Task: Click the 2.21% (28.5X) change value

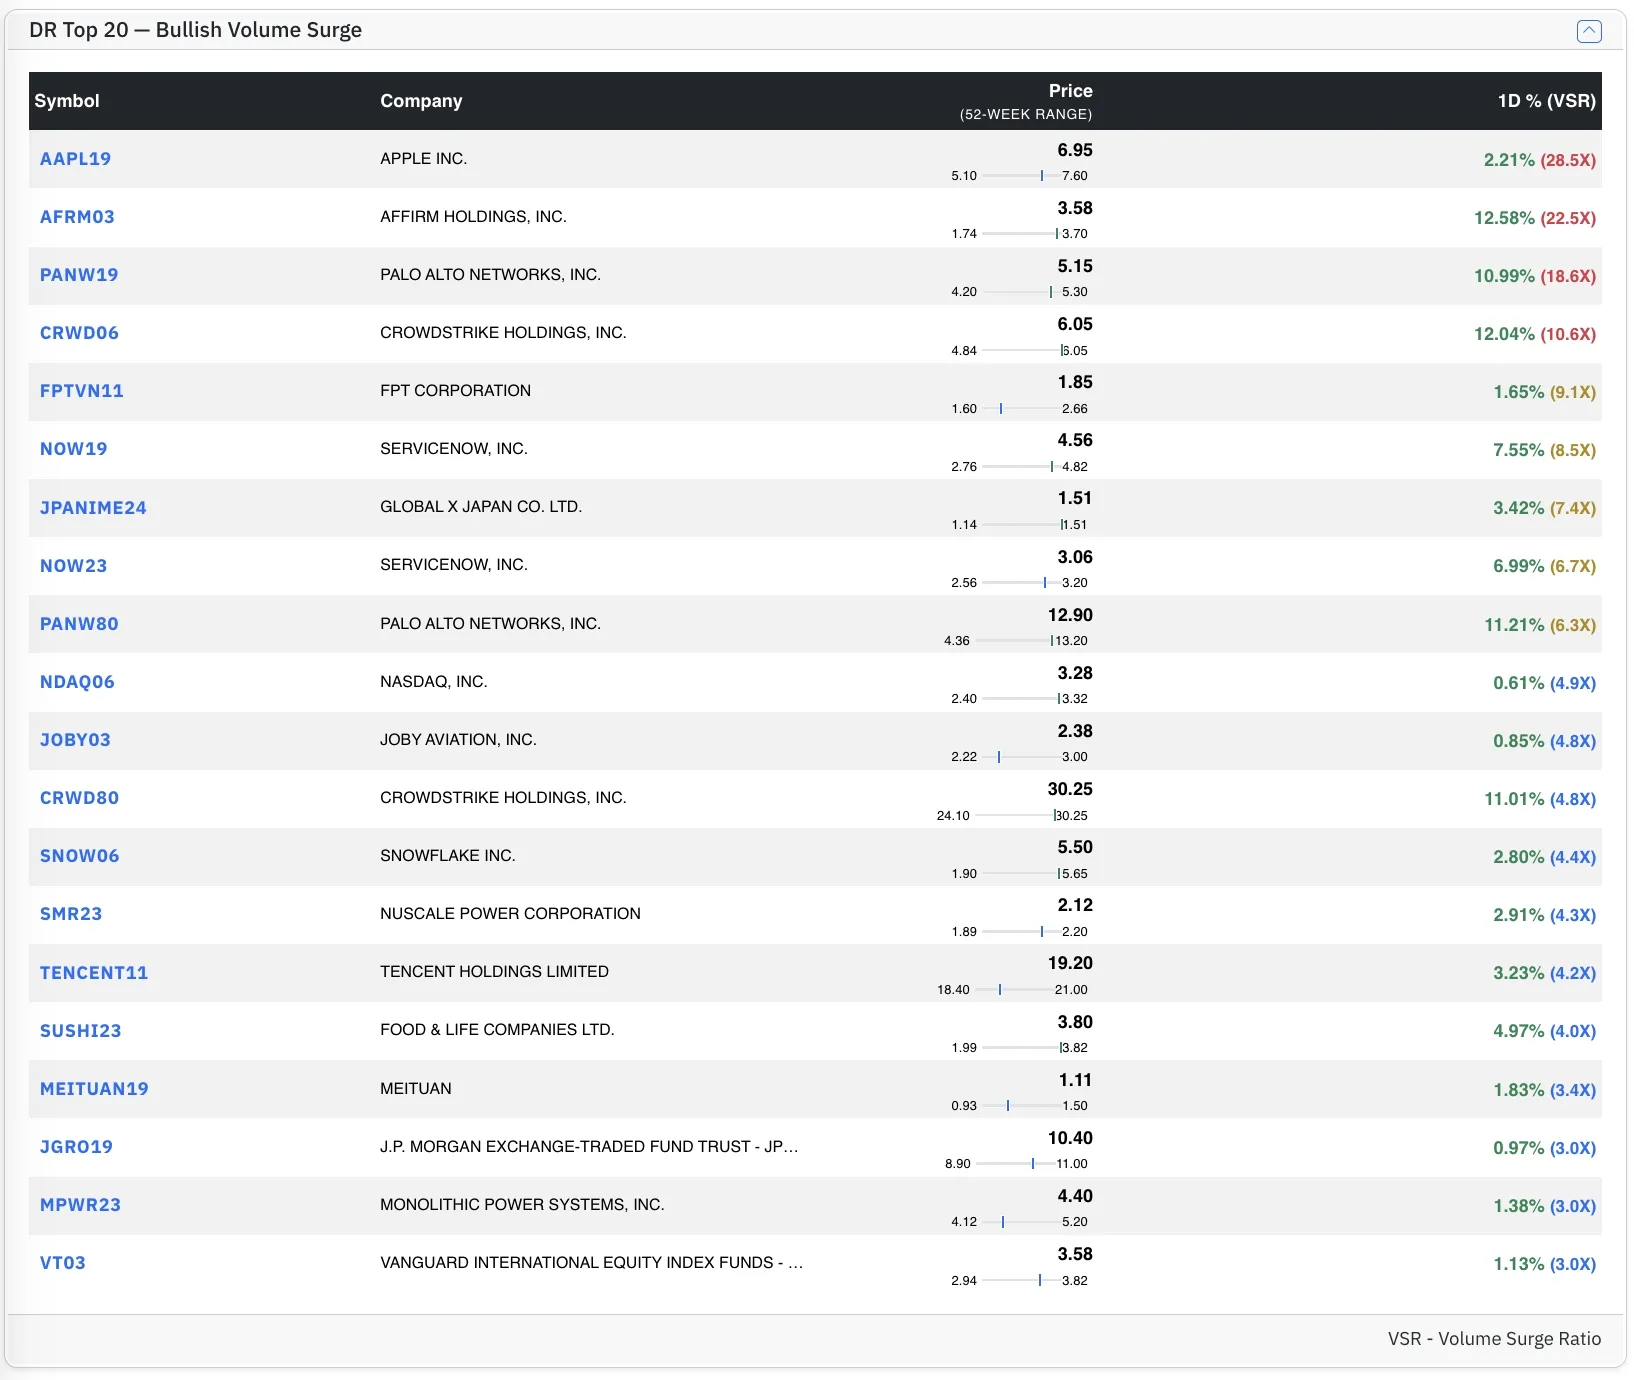Action: tap(1540, 160)
